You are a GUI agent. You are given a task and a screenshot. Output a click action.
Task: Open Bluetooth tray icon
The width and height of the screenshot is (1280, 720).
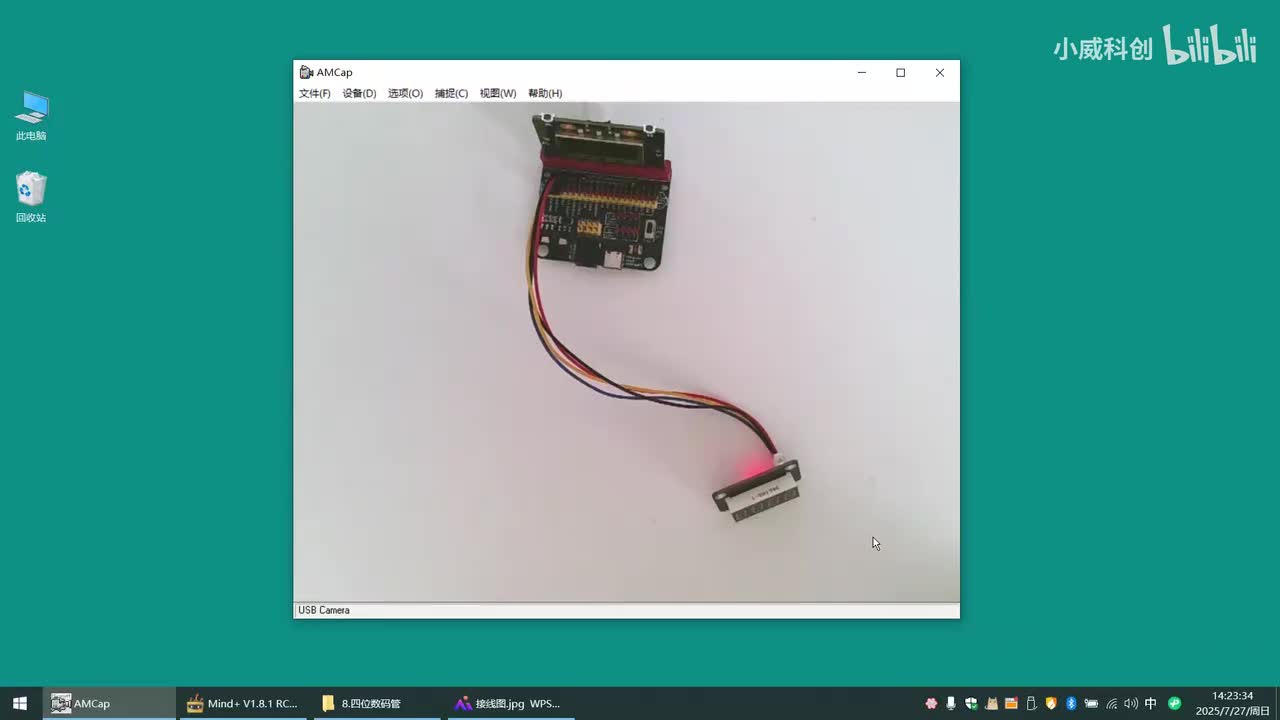tap(1071, 703)
